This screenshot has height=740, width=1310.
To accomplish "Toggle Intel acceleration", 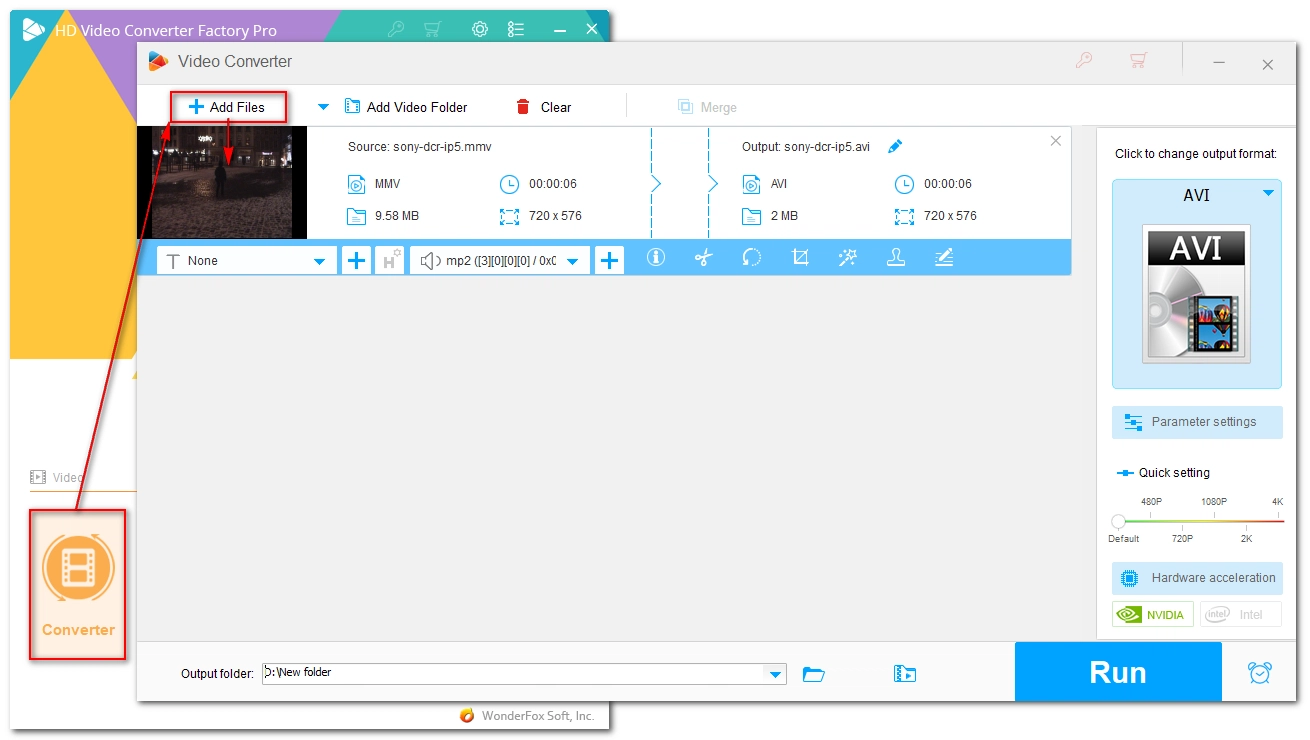I will click(1240, 614).
